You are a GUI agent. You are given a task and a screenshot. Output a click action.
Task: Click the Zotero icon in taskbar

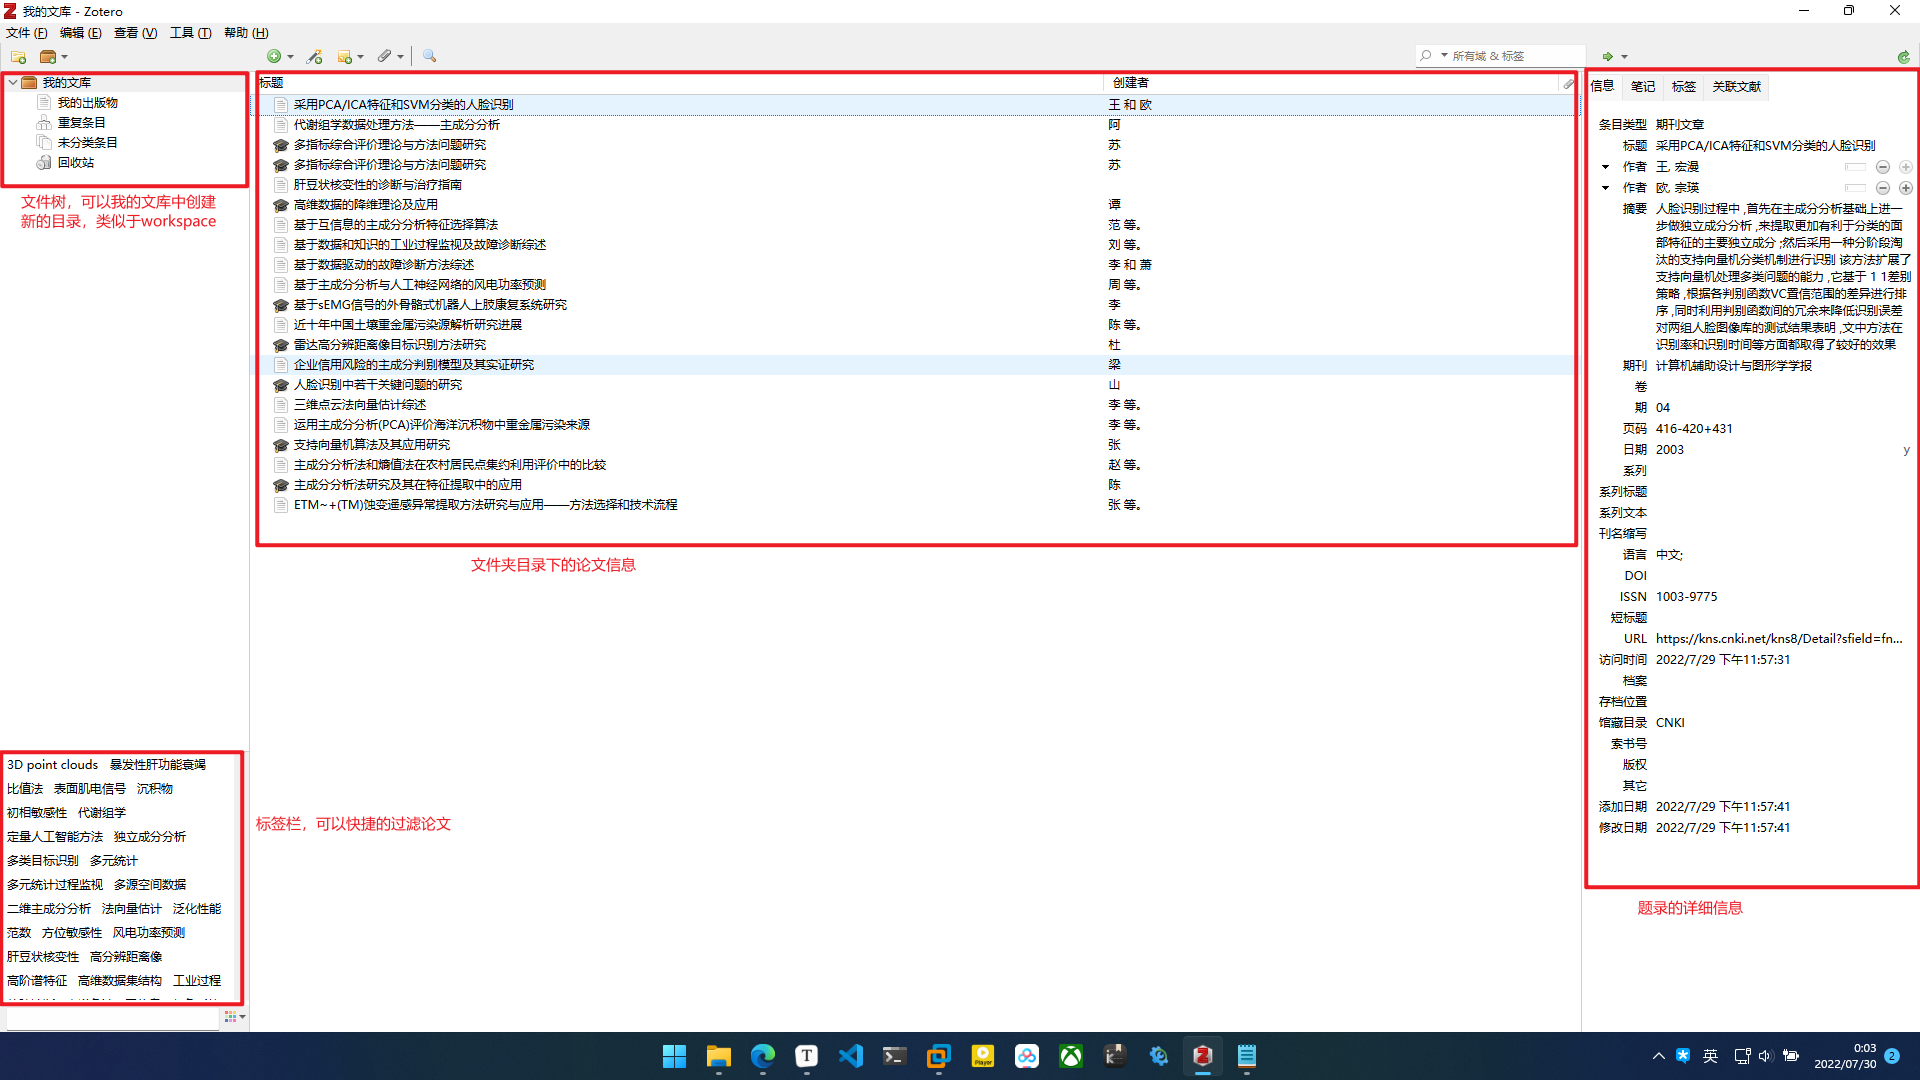pos(1202,1056)
